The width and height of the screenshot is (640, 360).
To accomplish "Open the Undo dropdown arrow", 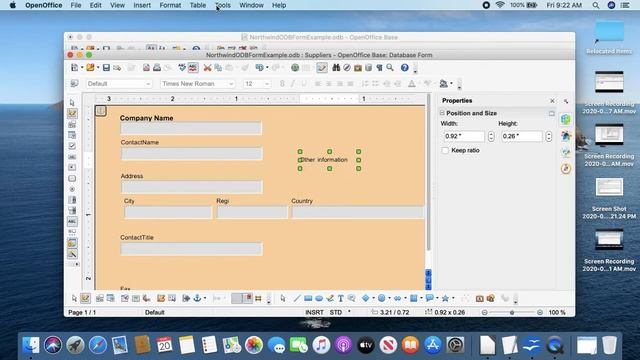I will coord(267,68).
